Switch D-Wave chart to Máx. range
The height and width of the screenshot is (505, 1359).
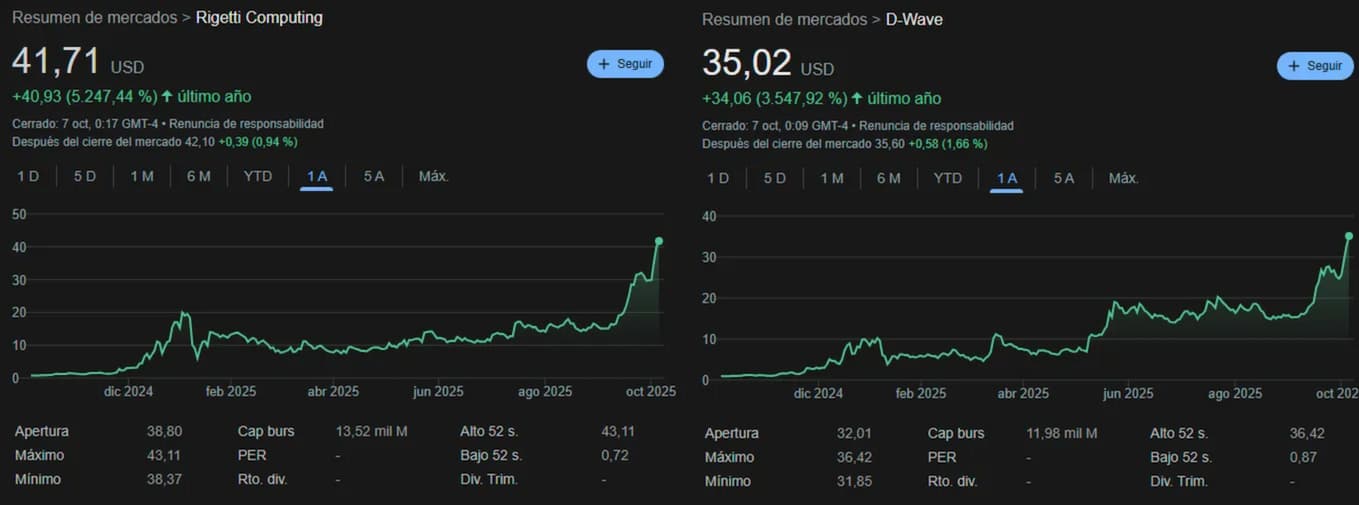coord(1124,178)
